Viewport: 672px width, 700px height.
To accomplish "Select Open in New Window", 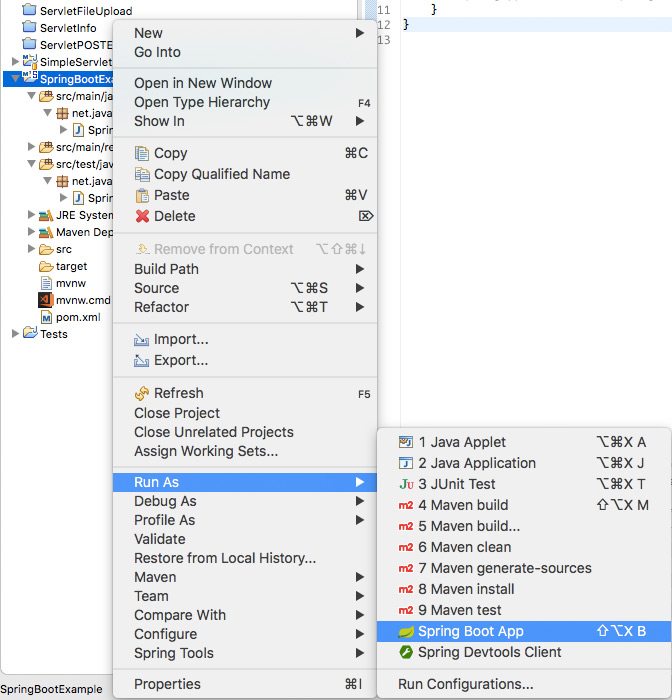I will (245, 83).
